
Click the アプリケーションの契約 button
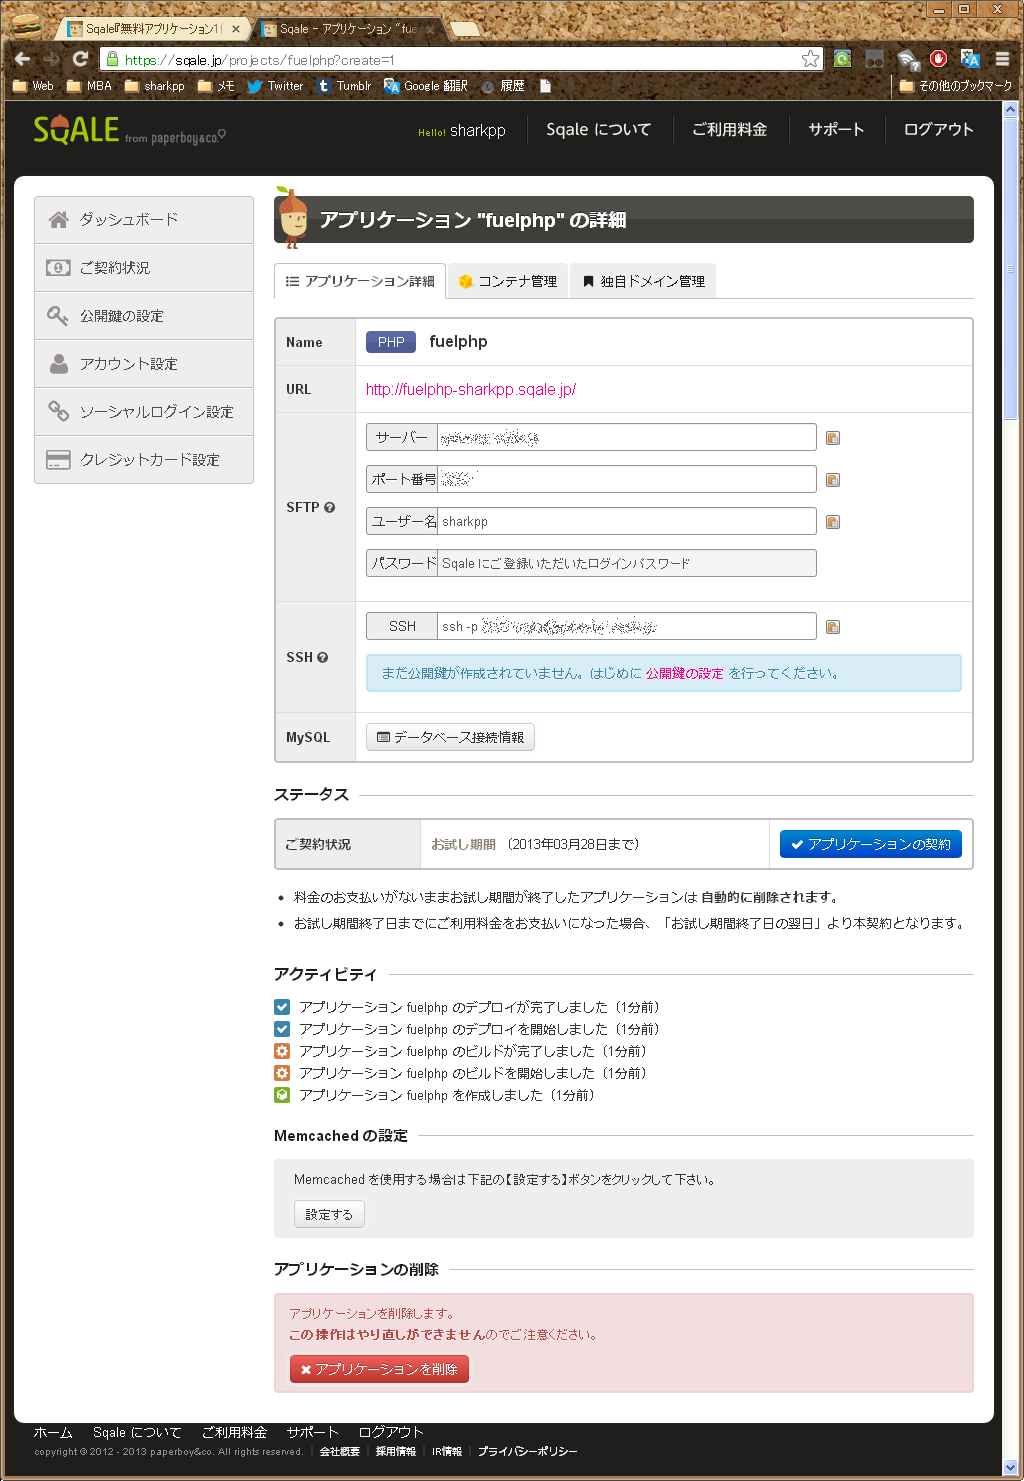(871, 844)
